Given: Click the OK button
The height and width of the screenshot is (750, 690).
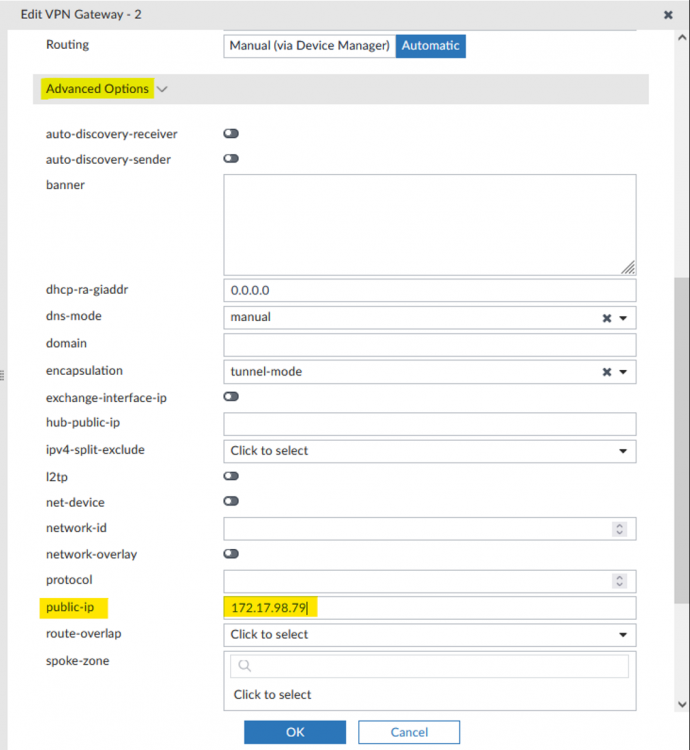Looking at the screenshot, I should pos(295,732).
